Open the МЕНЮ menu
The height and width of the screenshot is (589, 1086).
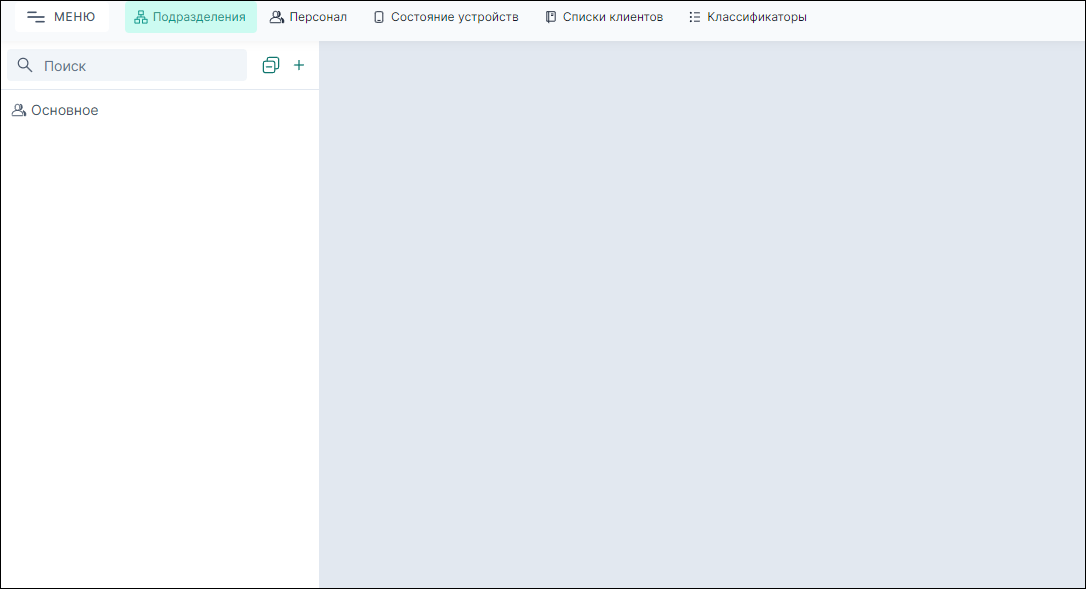point(61,16)
